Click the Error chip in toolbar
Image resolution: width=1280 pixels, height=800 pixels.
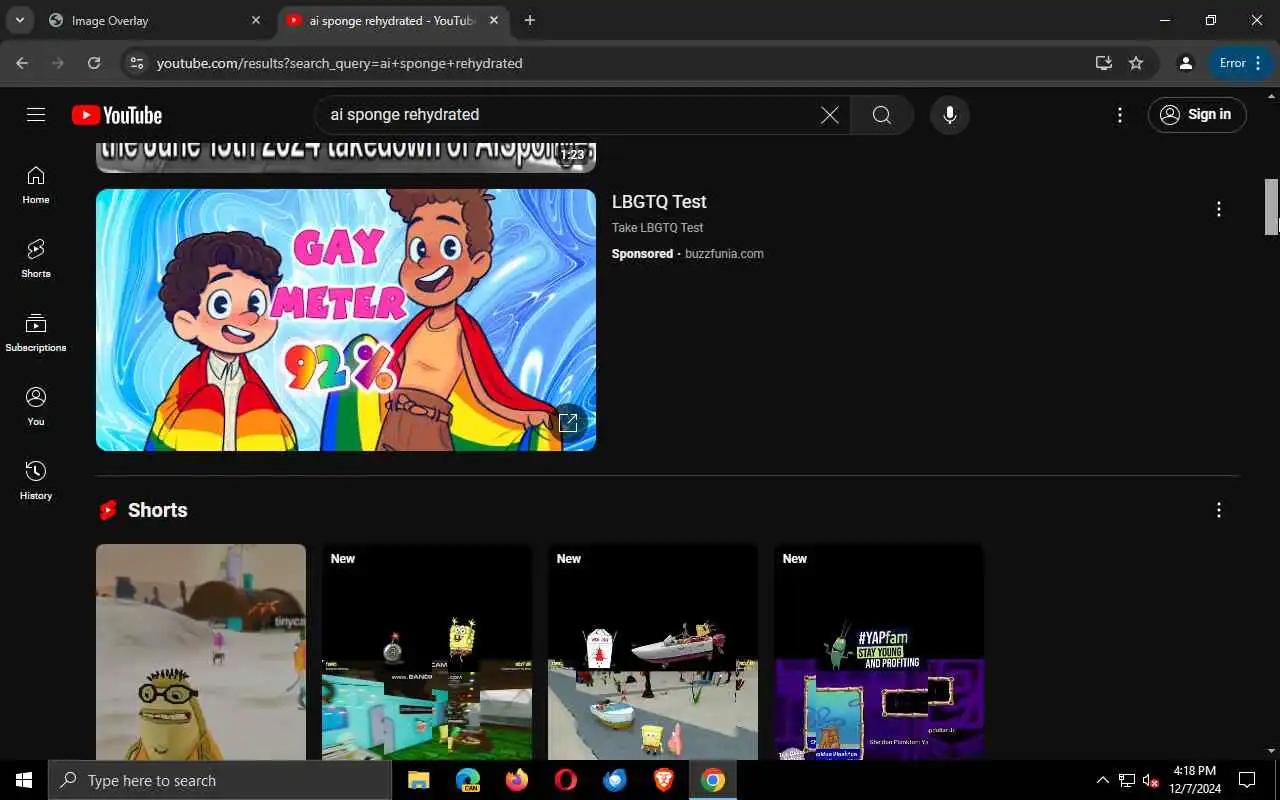[x=1241, y=63]
